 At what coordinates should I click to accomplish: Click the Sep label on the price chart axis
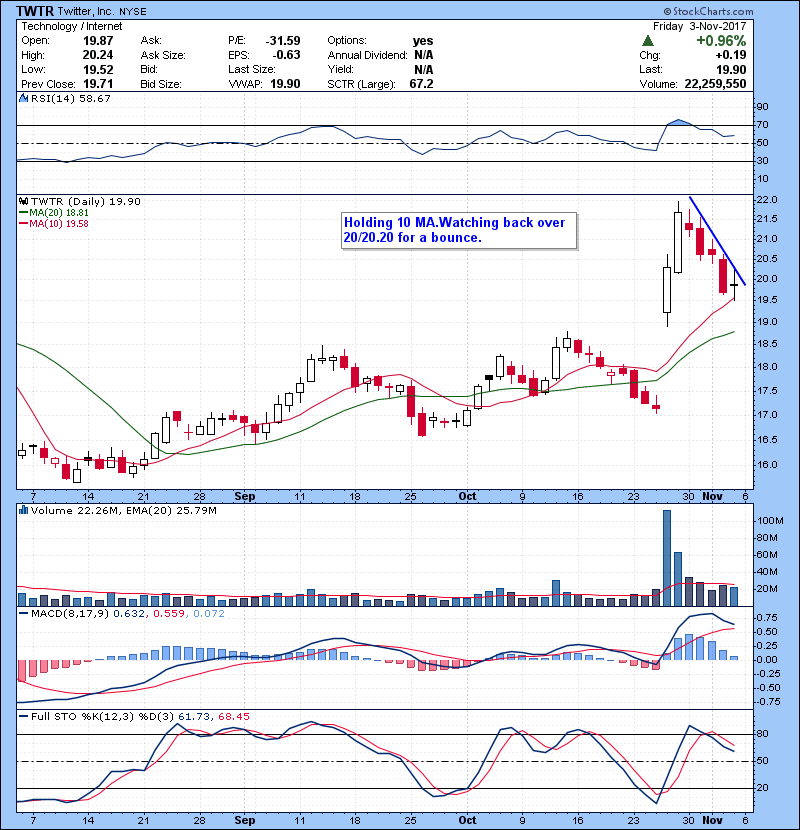[245, 497]
